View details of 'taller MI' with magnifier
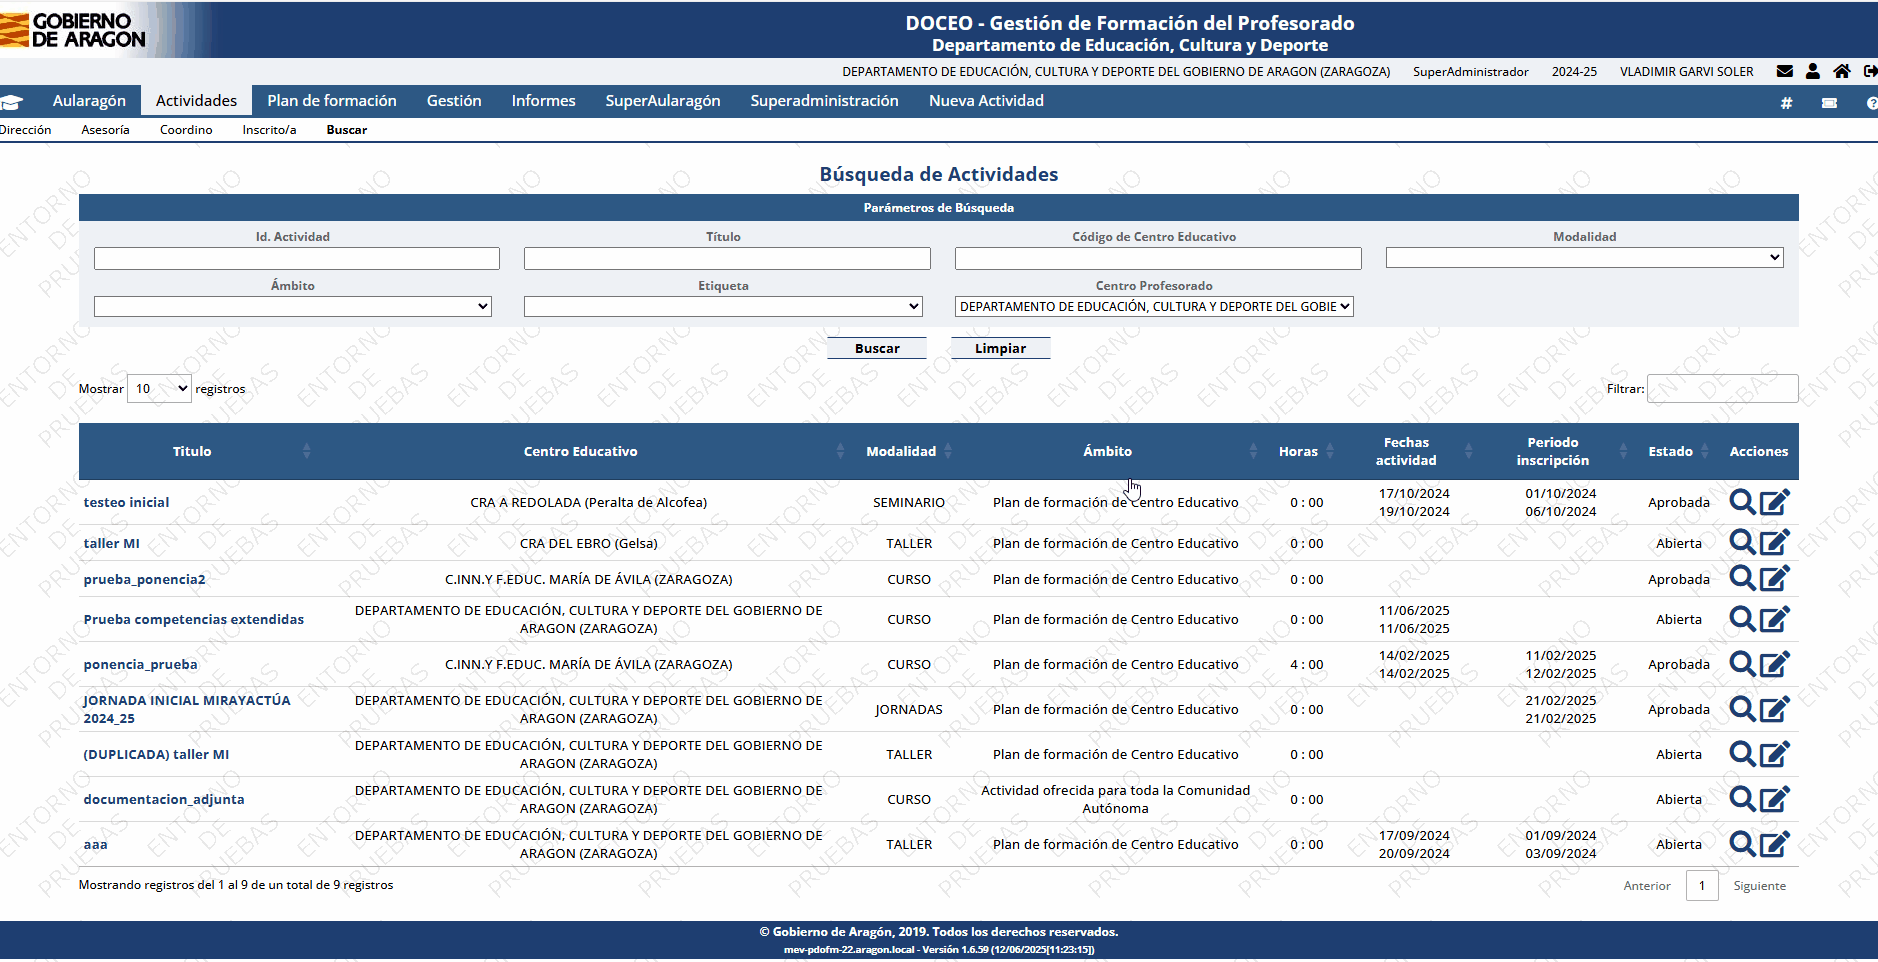This screenshot has width=1878, height=962. [x=1742, y=543]
